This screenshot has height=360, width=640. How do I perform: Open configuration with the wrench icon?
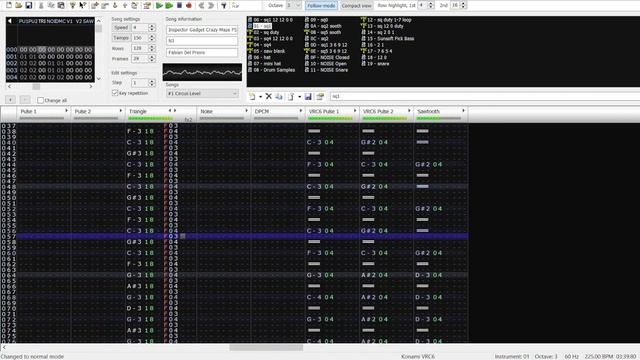[224, 5]
